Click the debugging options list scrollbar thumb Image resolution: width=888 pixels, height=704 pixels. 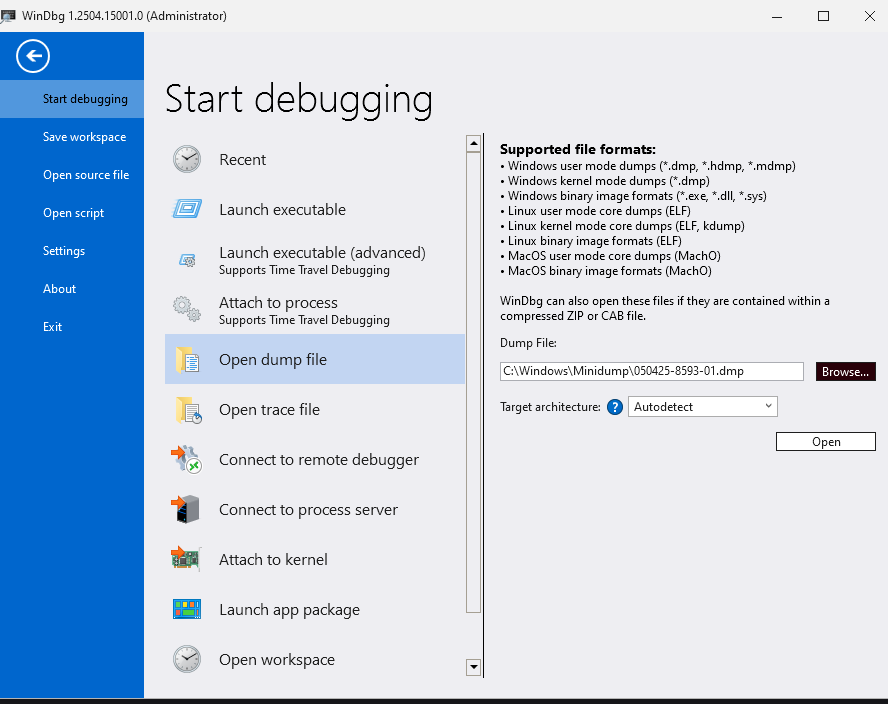click(x=473, y=383)
